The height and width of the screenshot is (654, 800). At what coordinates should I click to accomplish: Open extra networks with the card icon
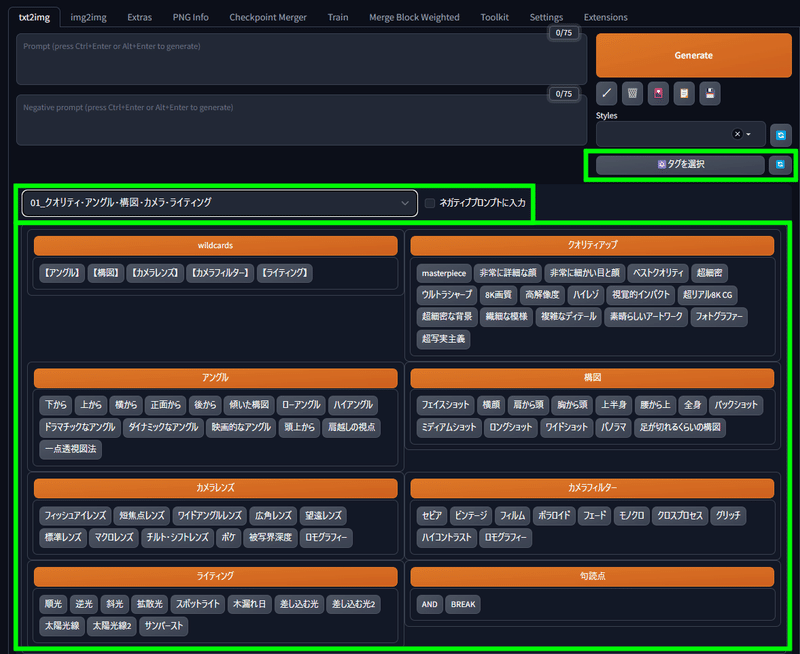coord(659,93)
